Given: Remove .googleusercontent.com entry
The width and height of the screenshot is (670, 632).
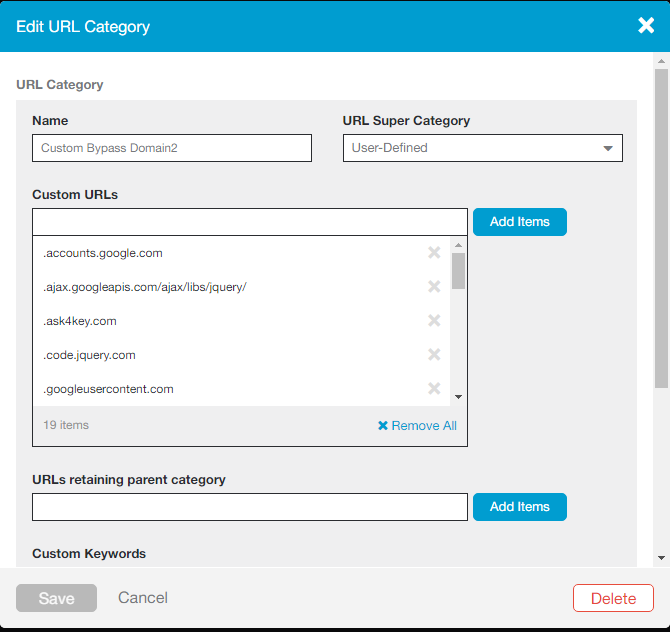Looking at the screenshot, I should (x=434, y=388).
